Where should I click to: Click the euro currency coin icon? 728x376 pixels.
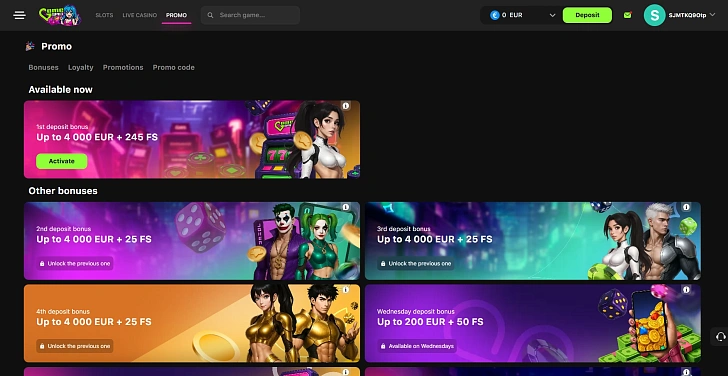(x=495, y=15)
